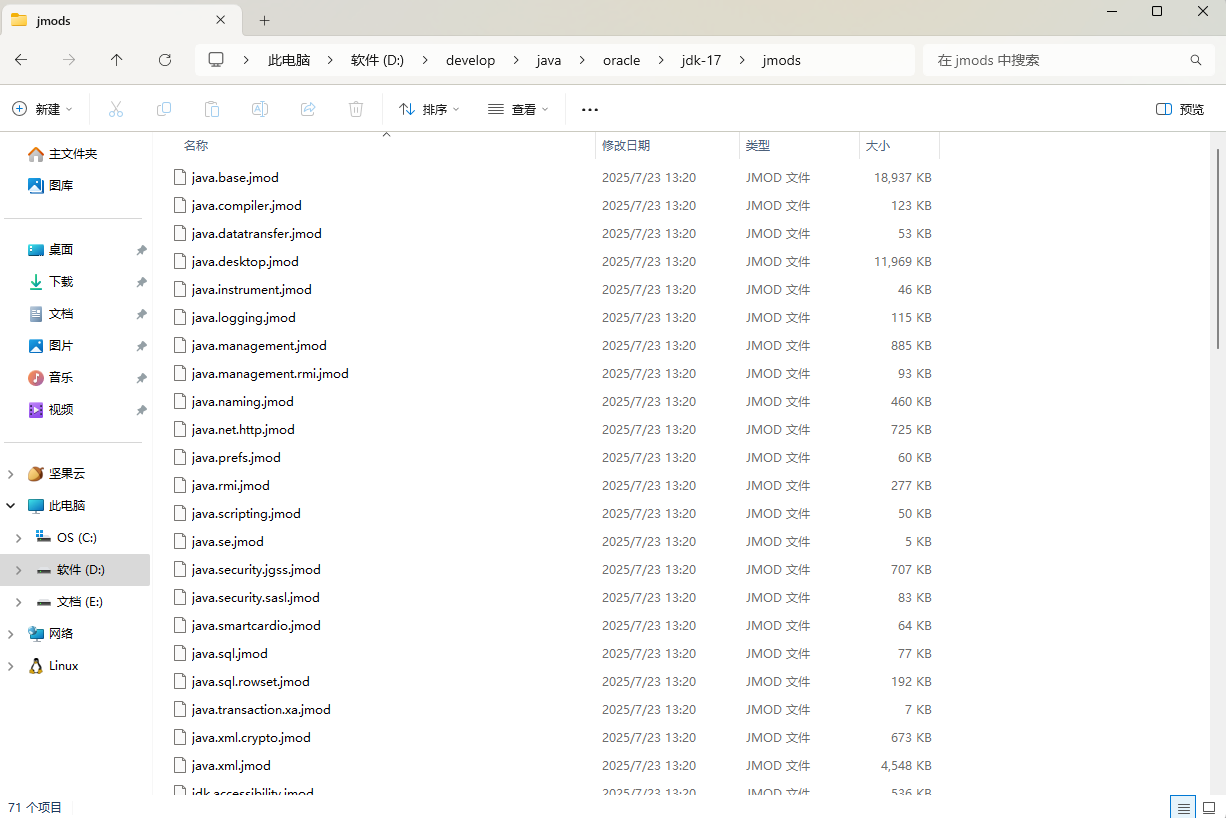
Task: Switch to details view icon
Action: point(1183,807)
